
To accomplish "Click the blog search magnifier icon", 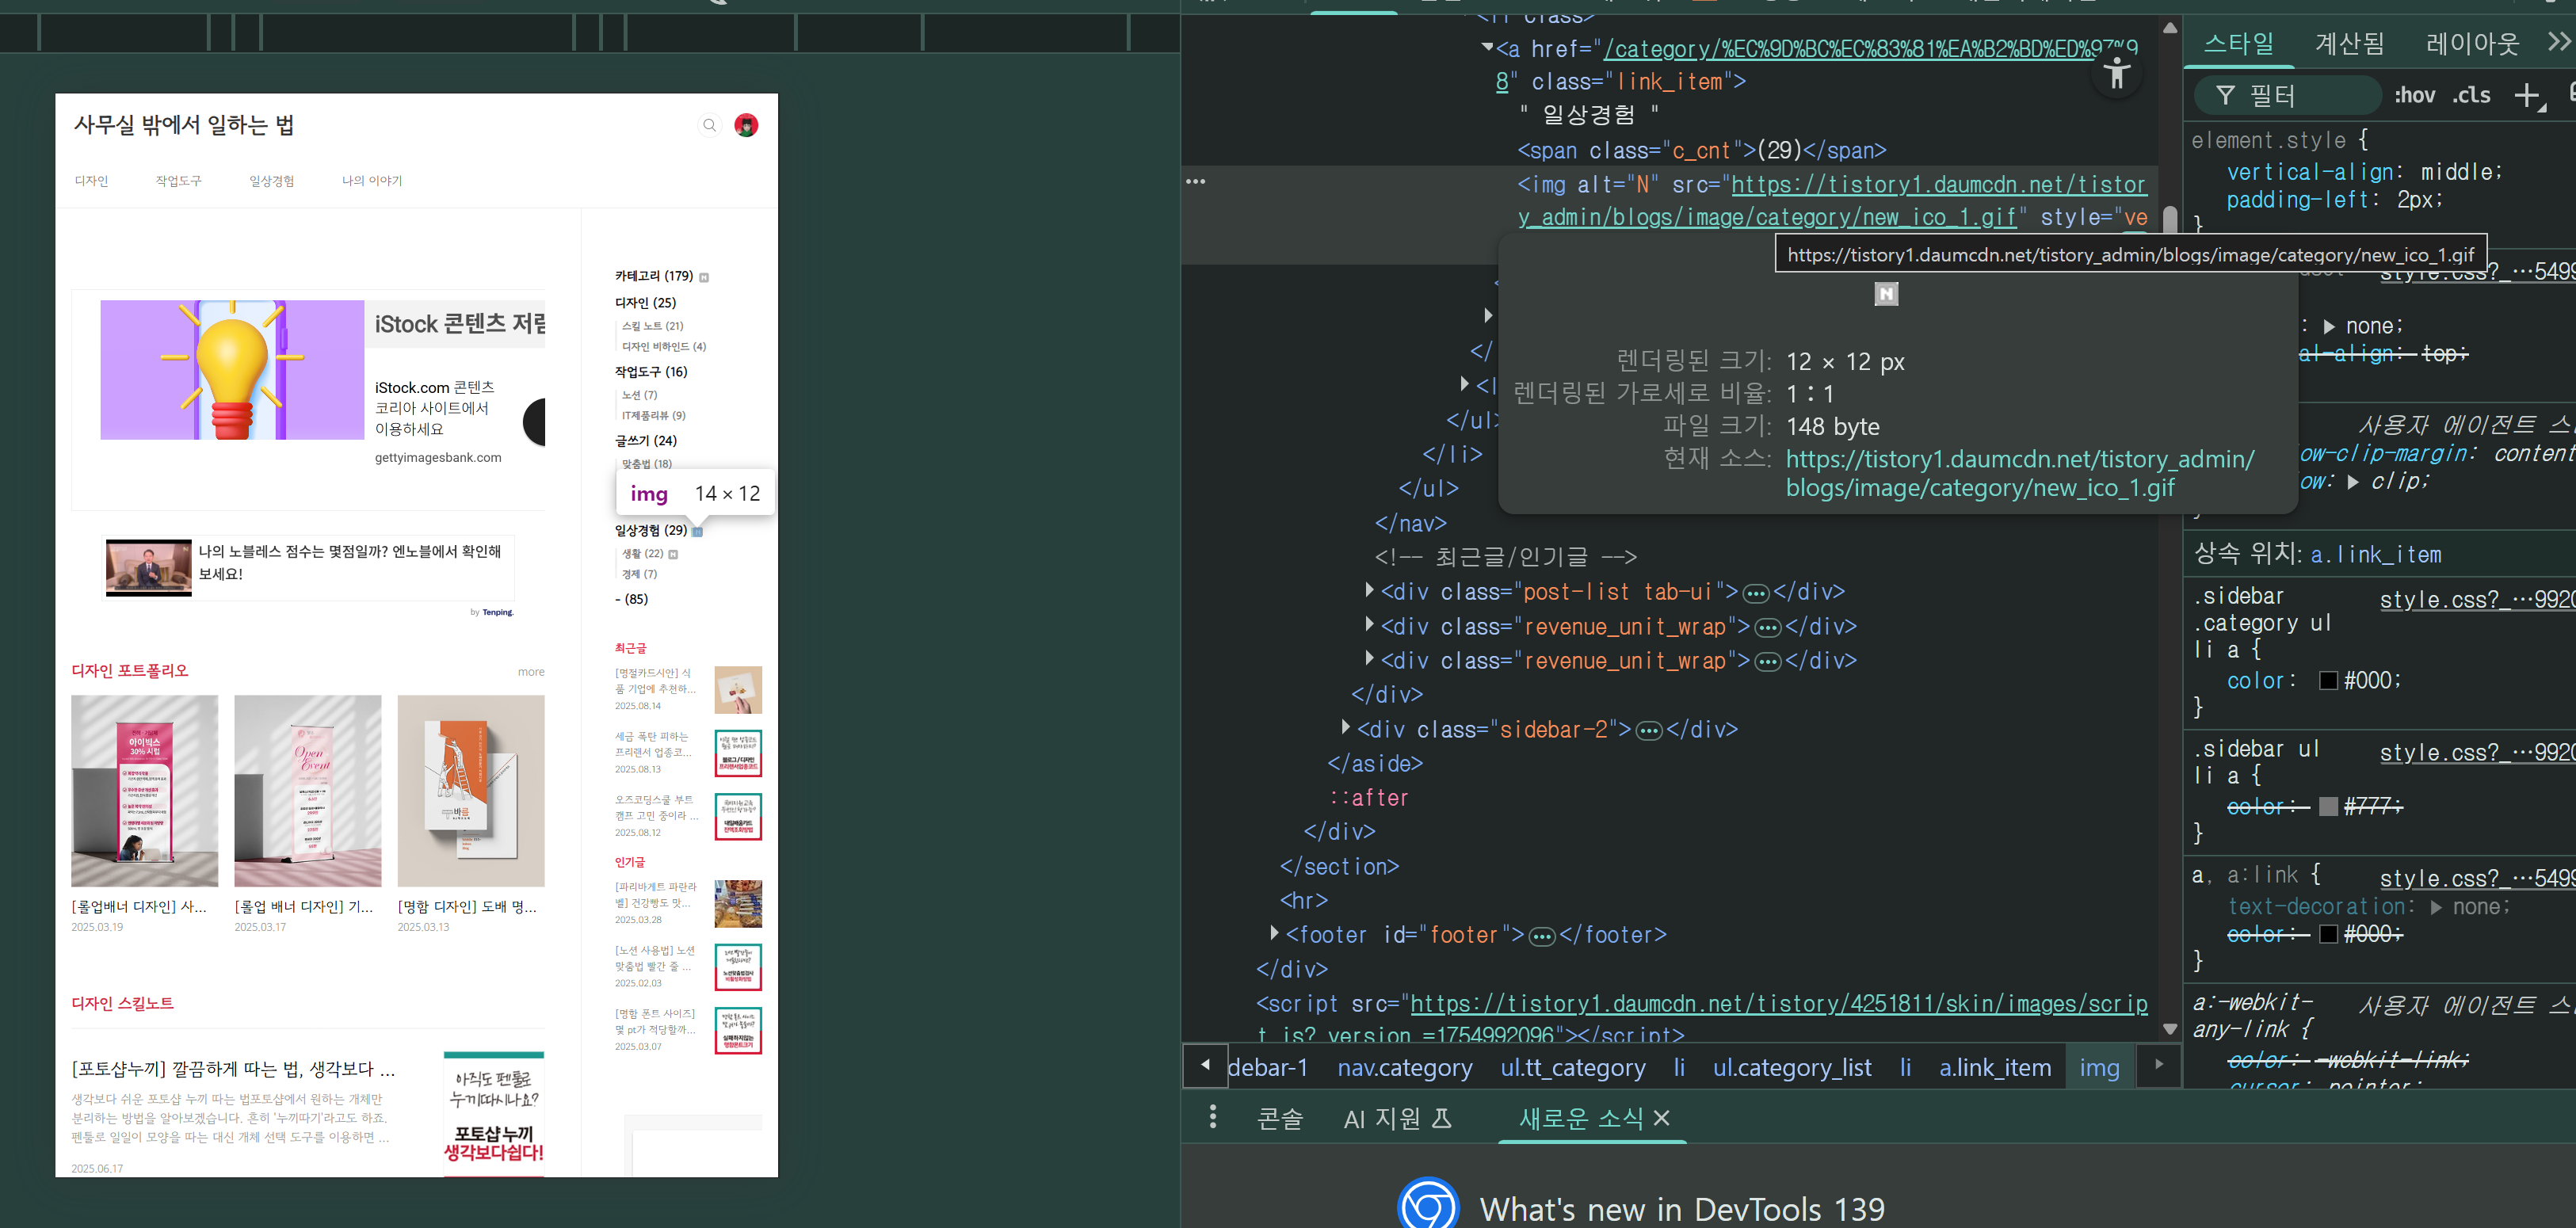I will coord(709,125).
